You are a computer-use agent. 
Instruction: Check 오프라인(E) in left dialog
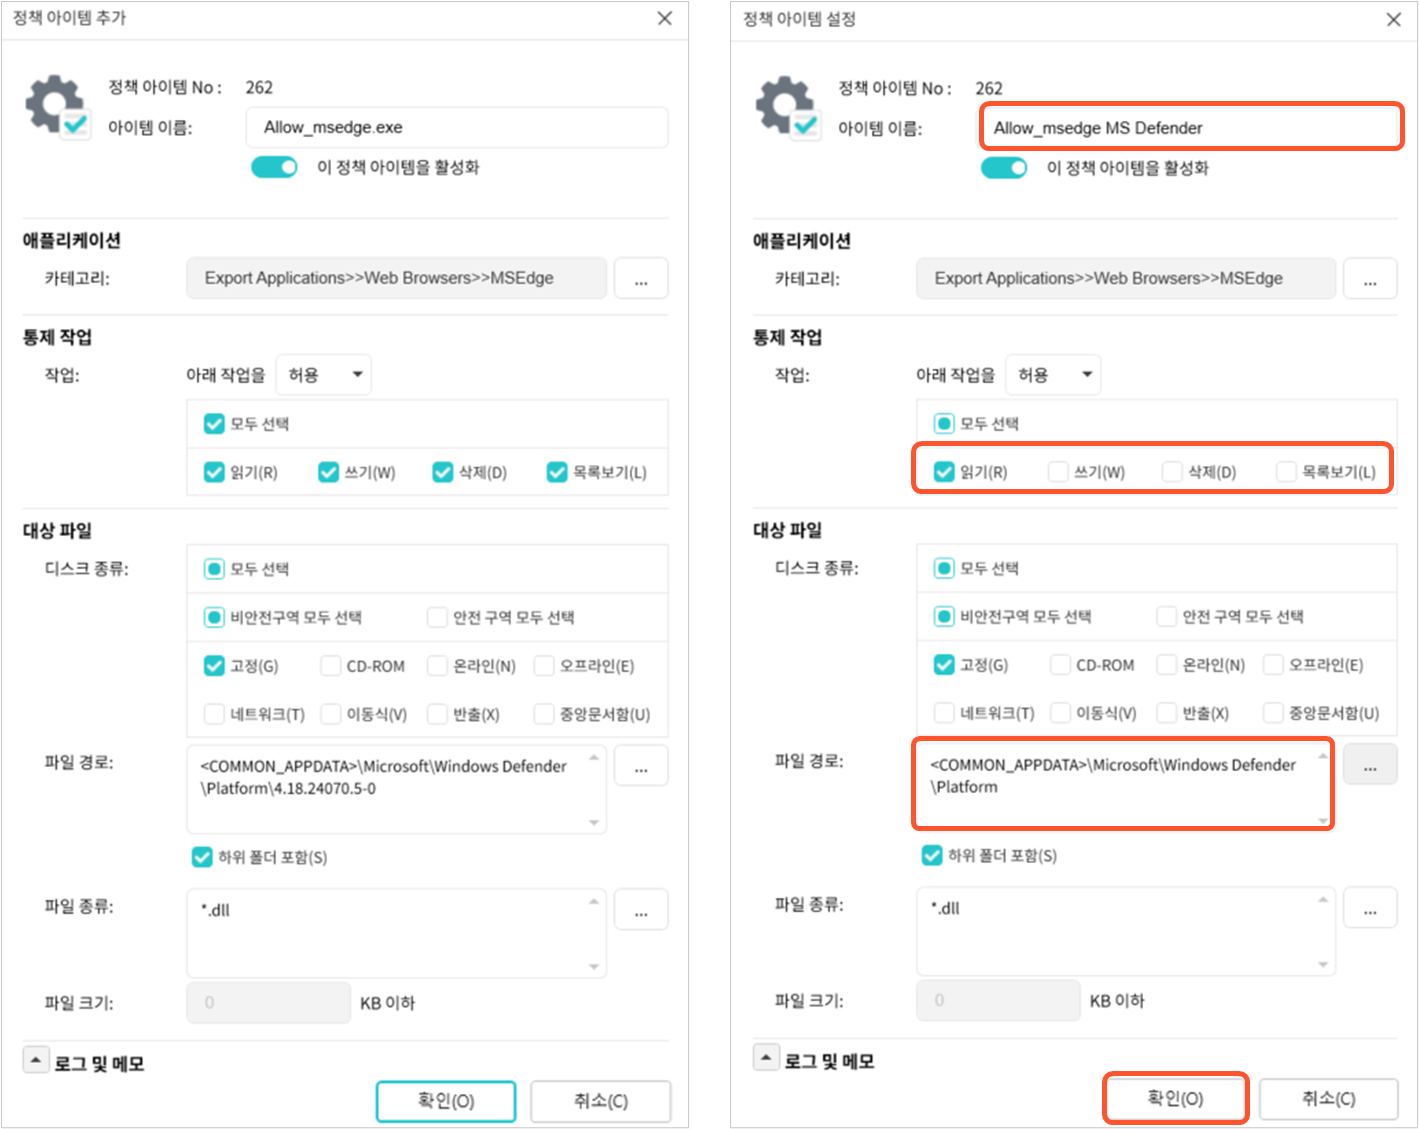[544, 665]
